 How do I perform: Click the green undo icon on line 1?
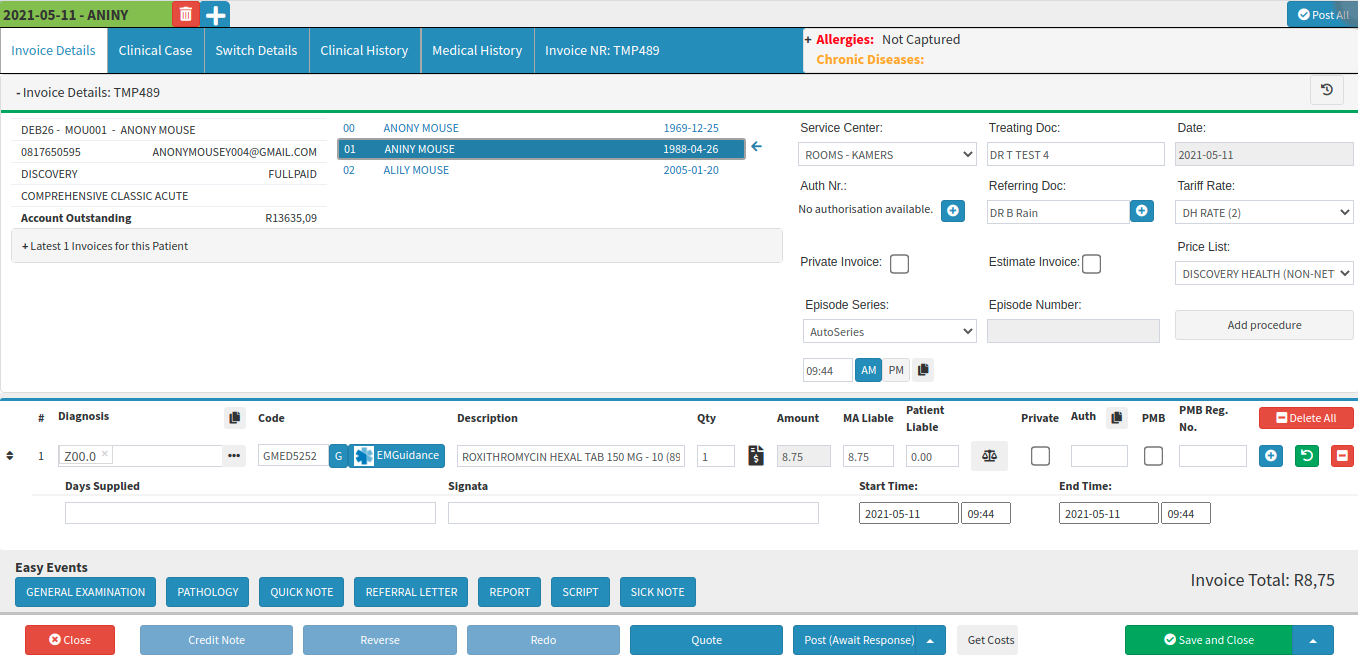pyautogui.click(x=1306, y=456)
